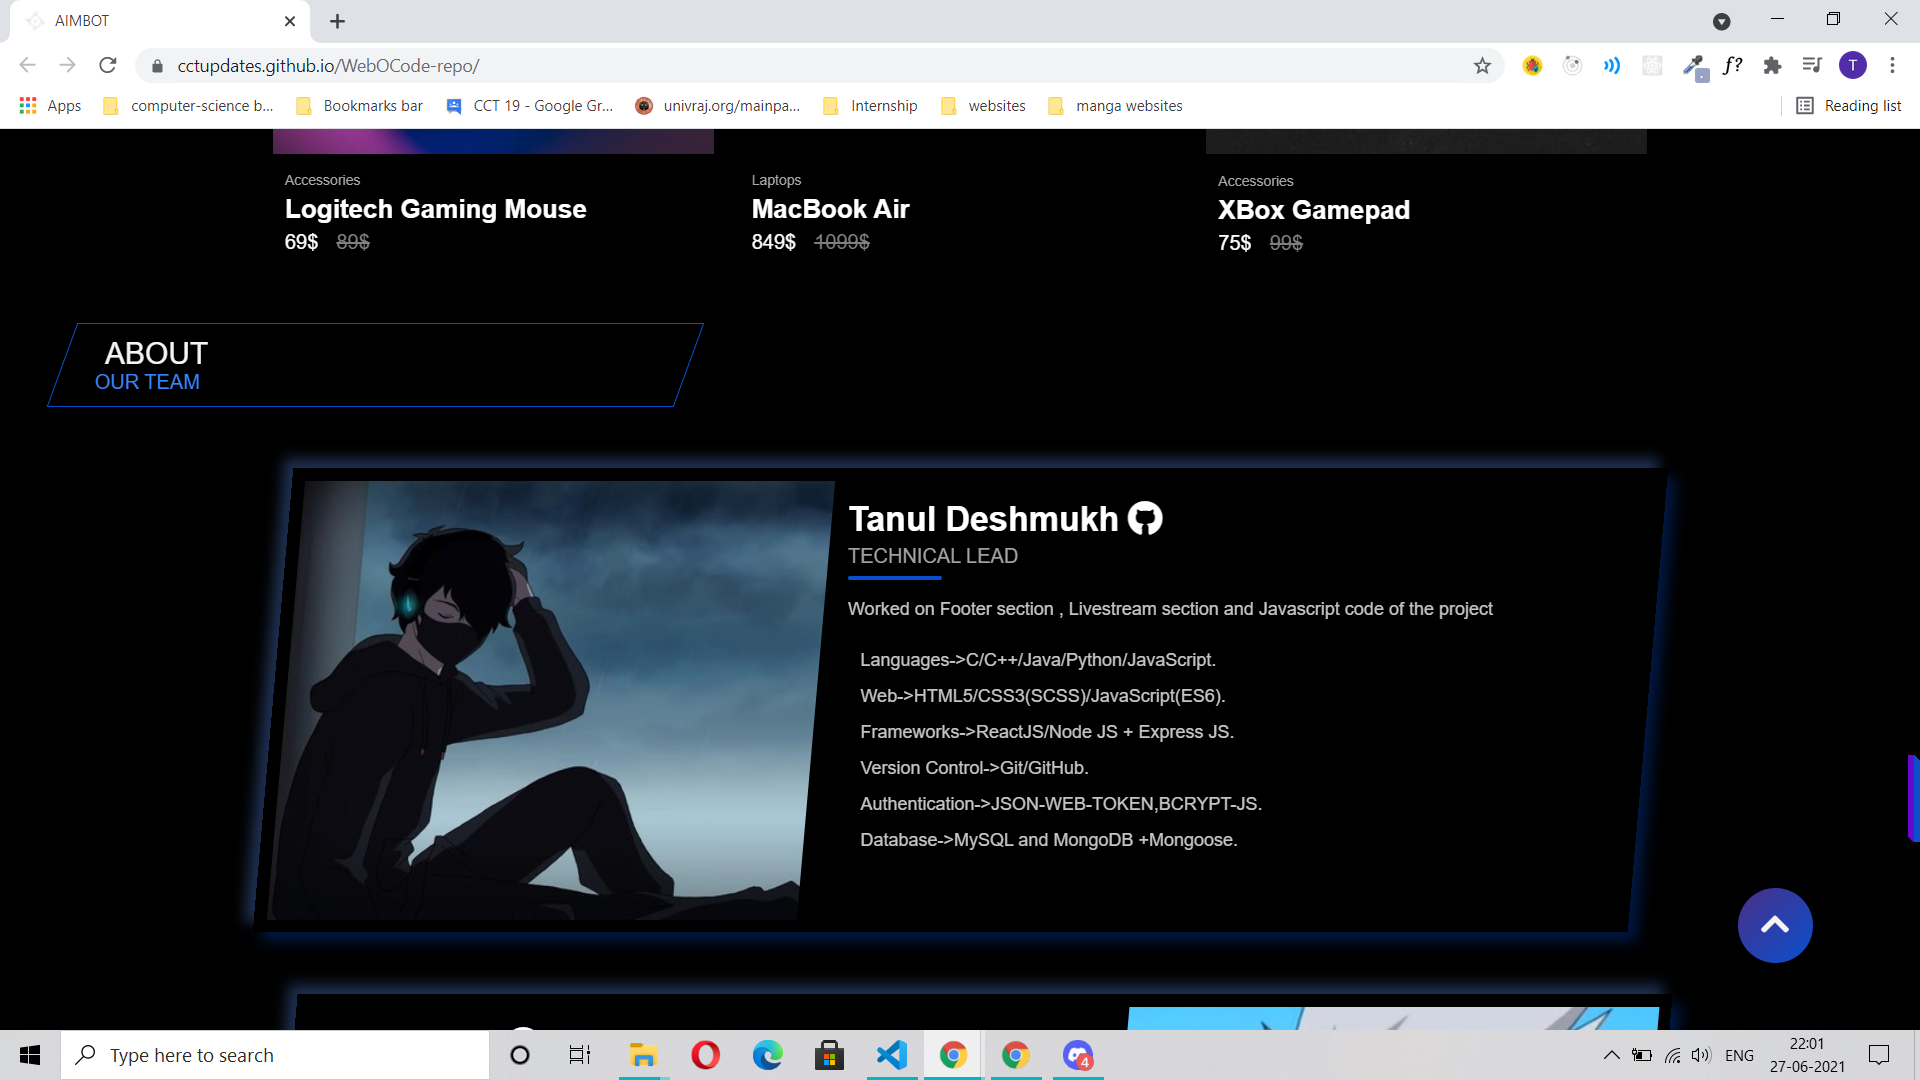Open Opera browser from taskbar

[705, 1055]
